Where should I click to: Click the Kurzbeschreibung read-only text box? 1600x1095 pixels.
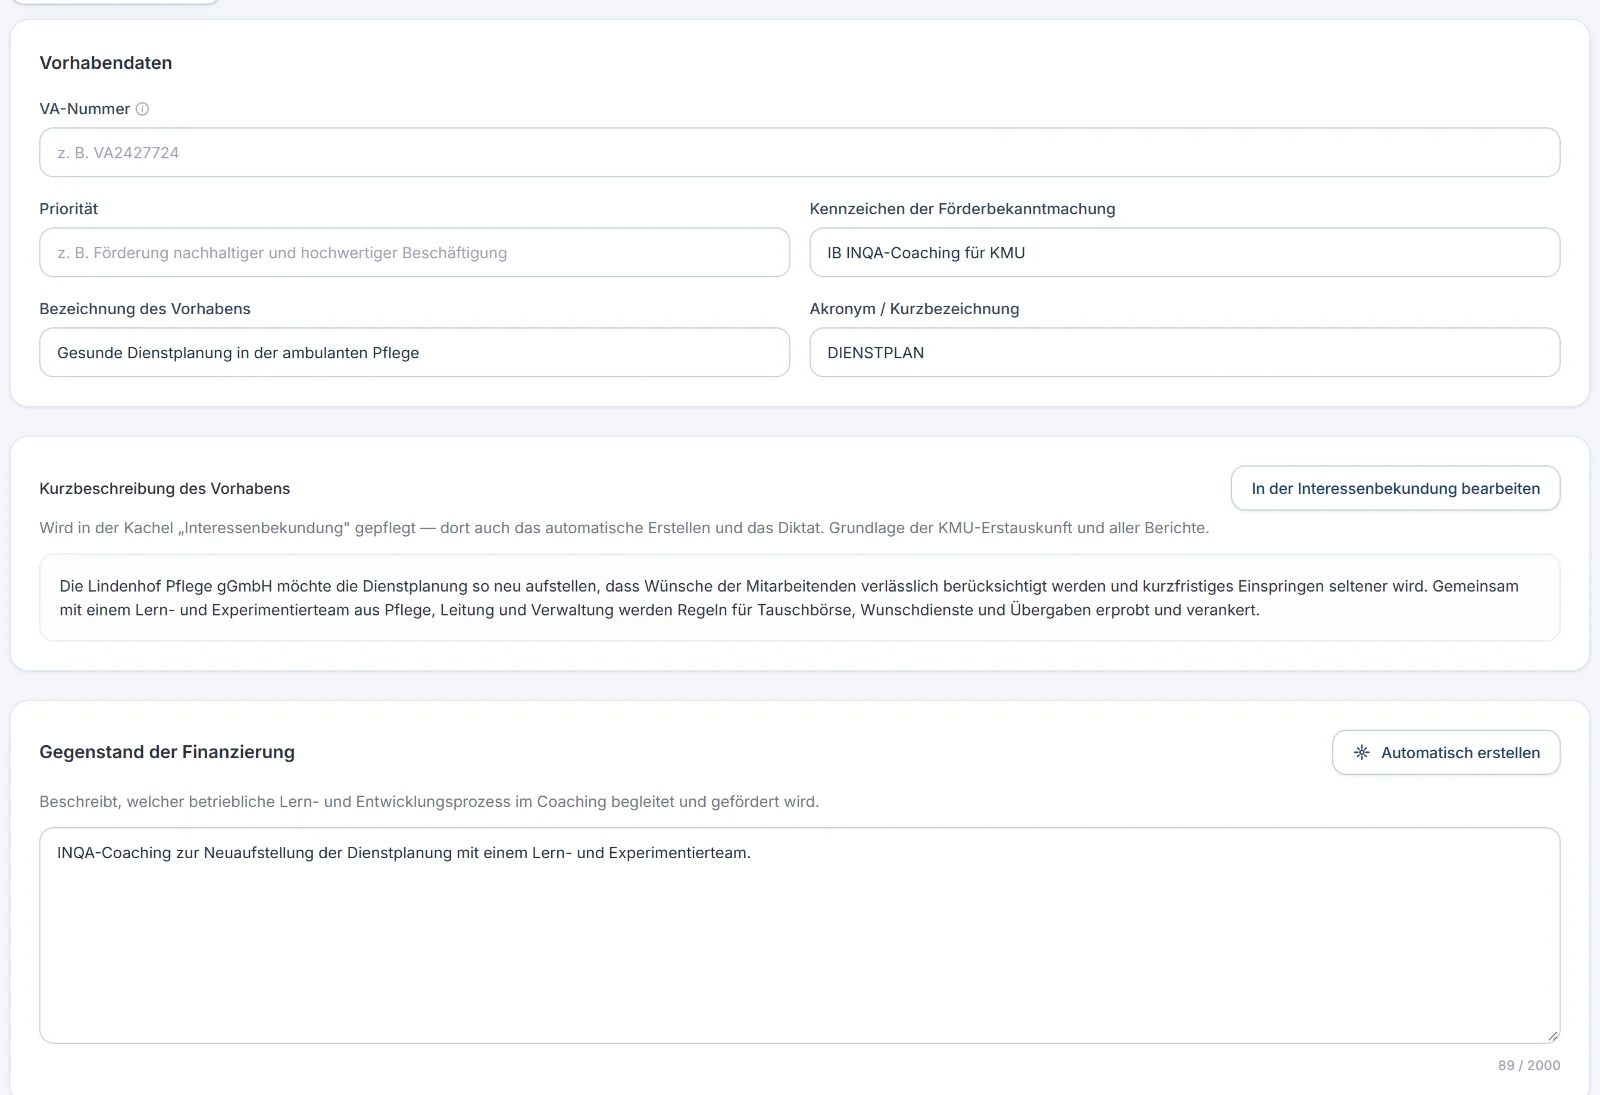[800, 597]
